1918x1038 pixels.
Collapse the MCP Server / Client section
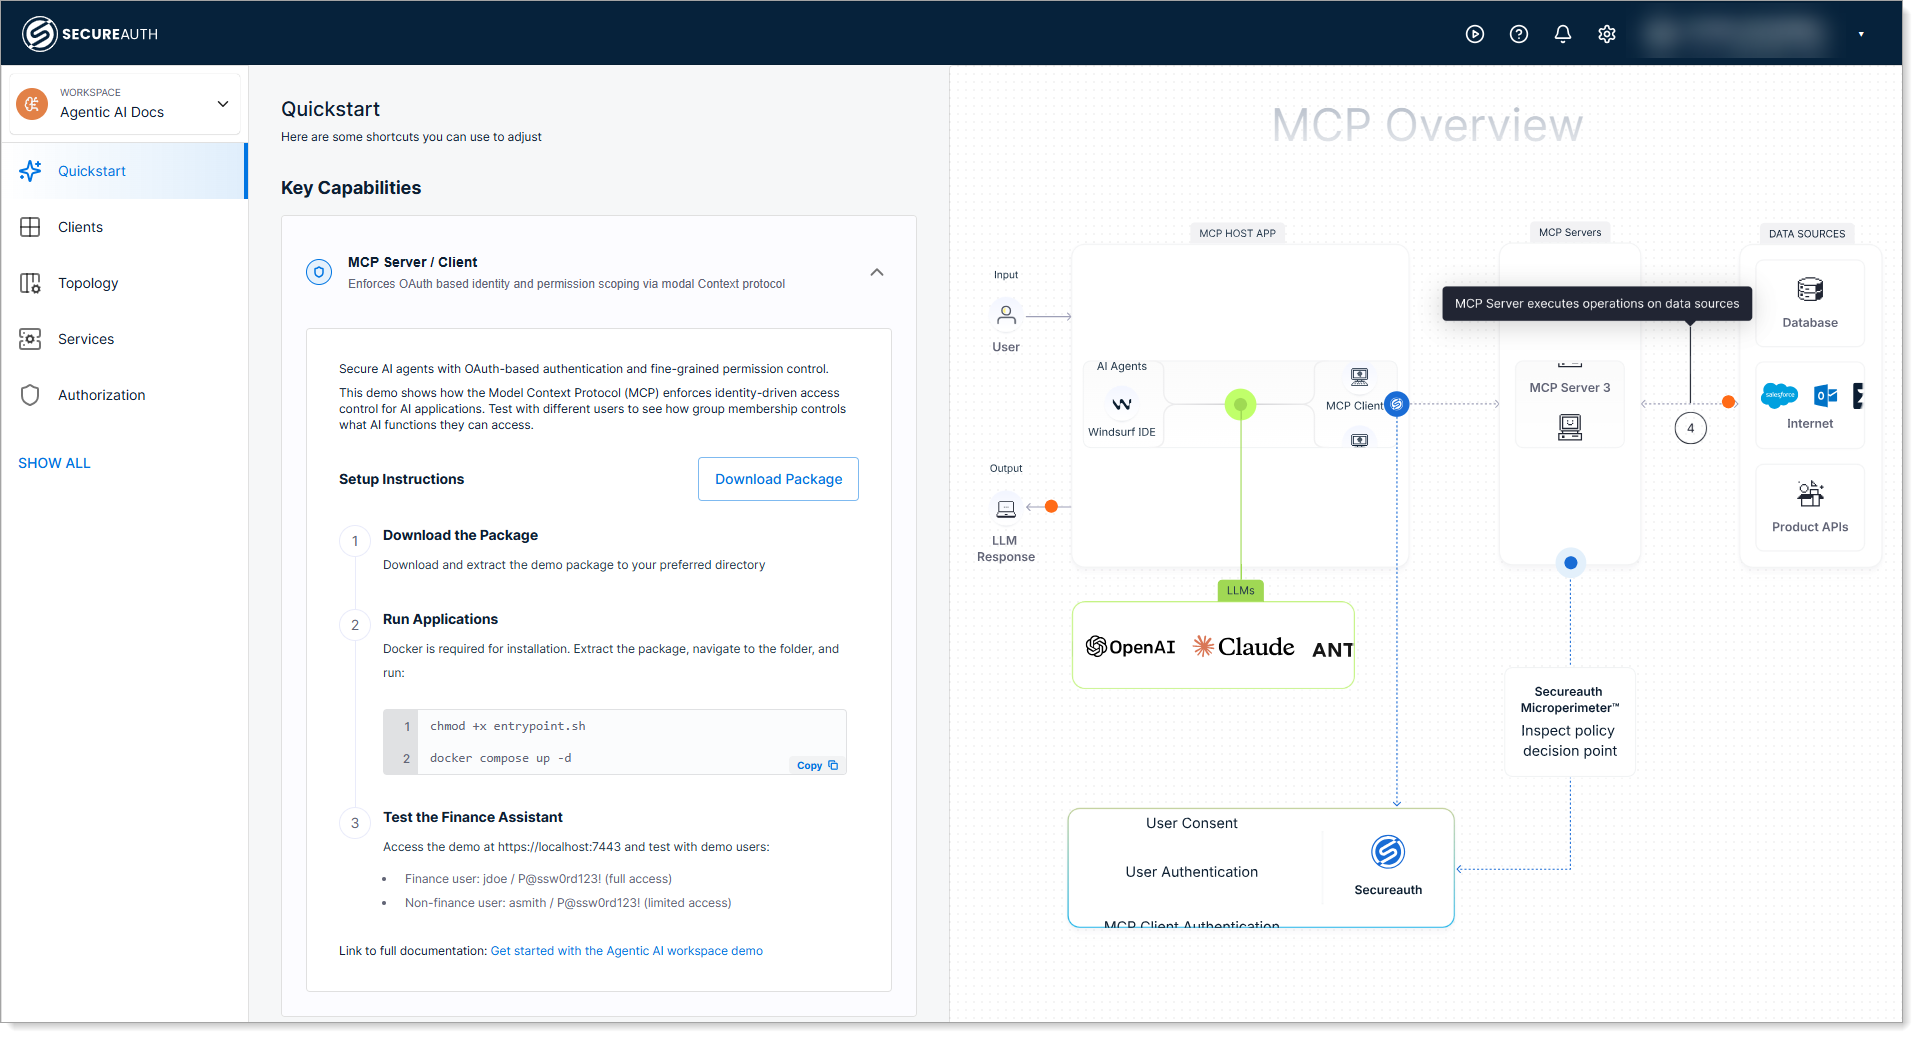click(x=877, y=272)
